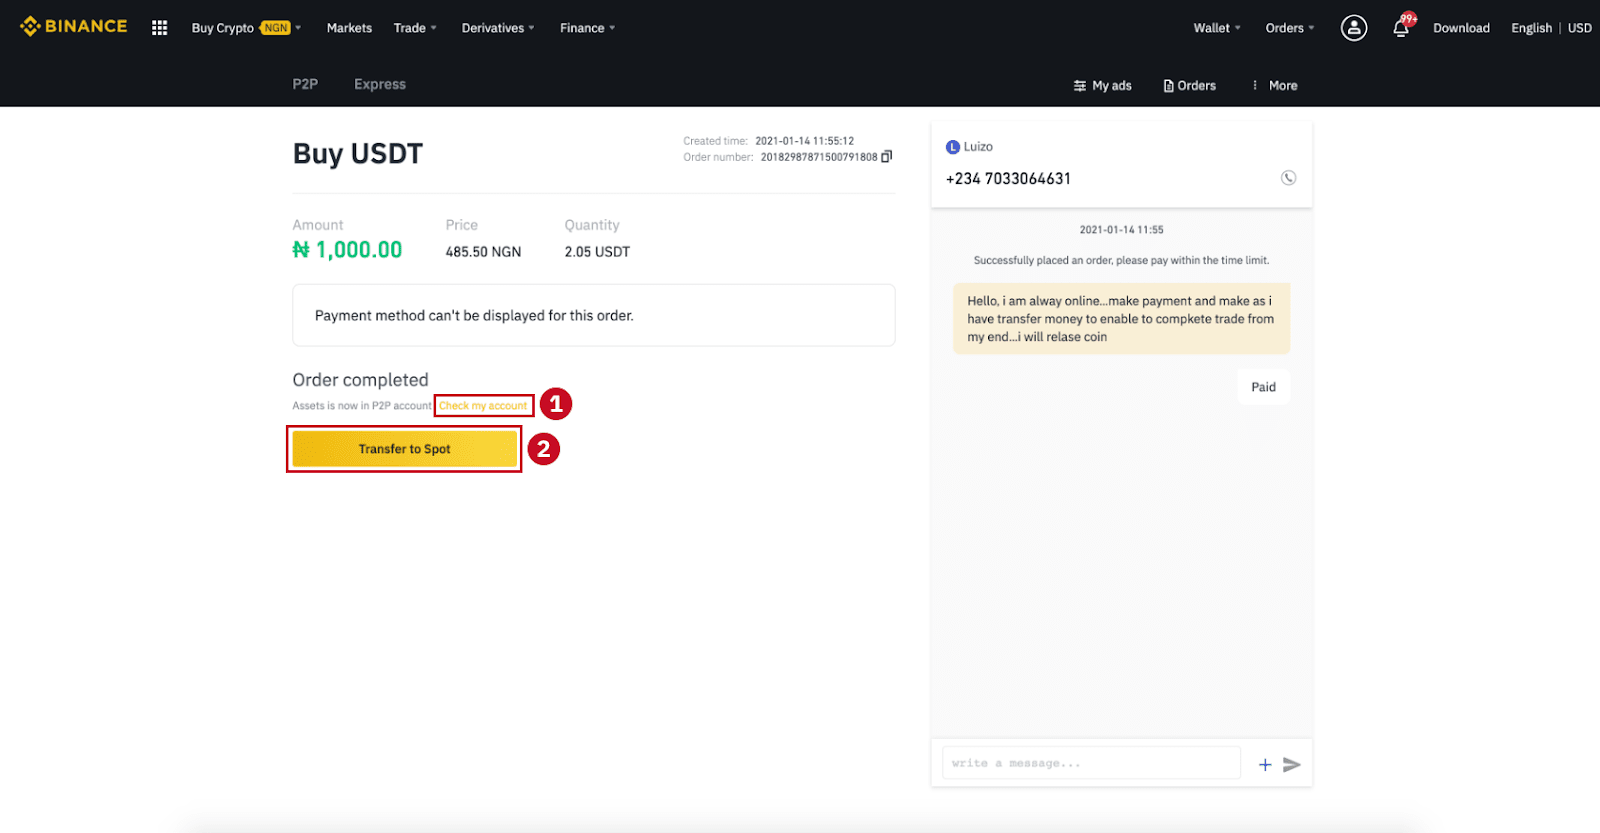Open the user profile icon
The height and width of the screenshot is (833, 1600).
1354,28
